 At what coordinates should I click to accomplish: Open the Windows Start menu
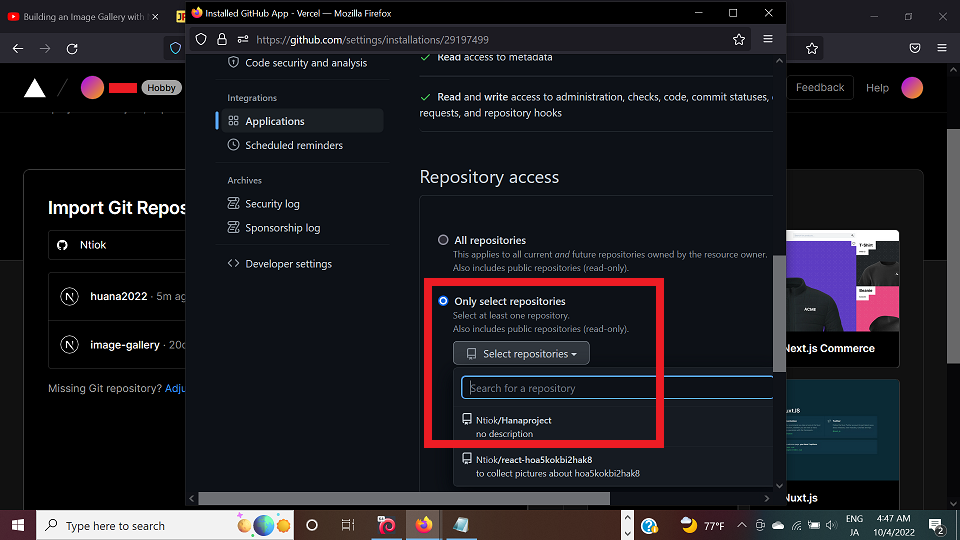18,525
